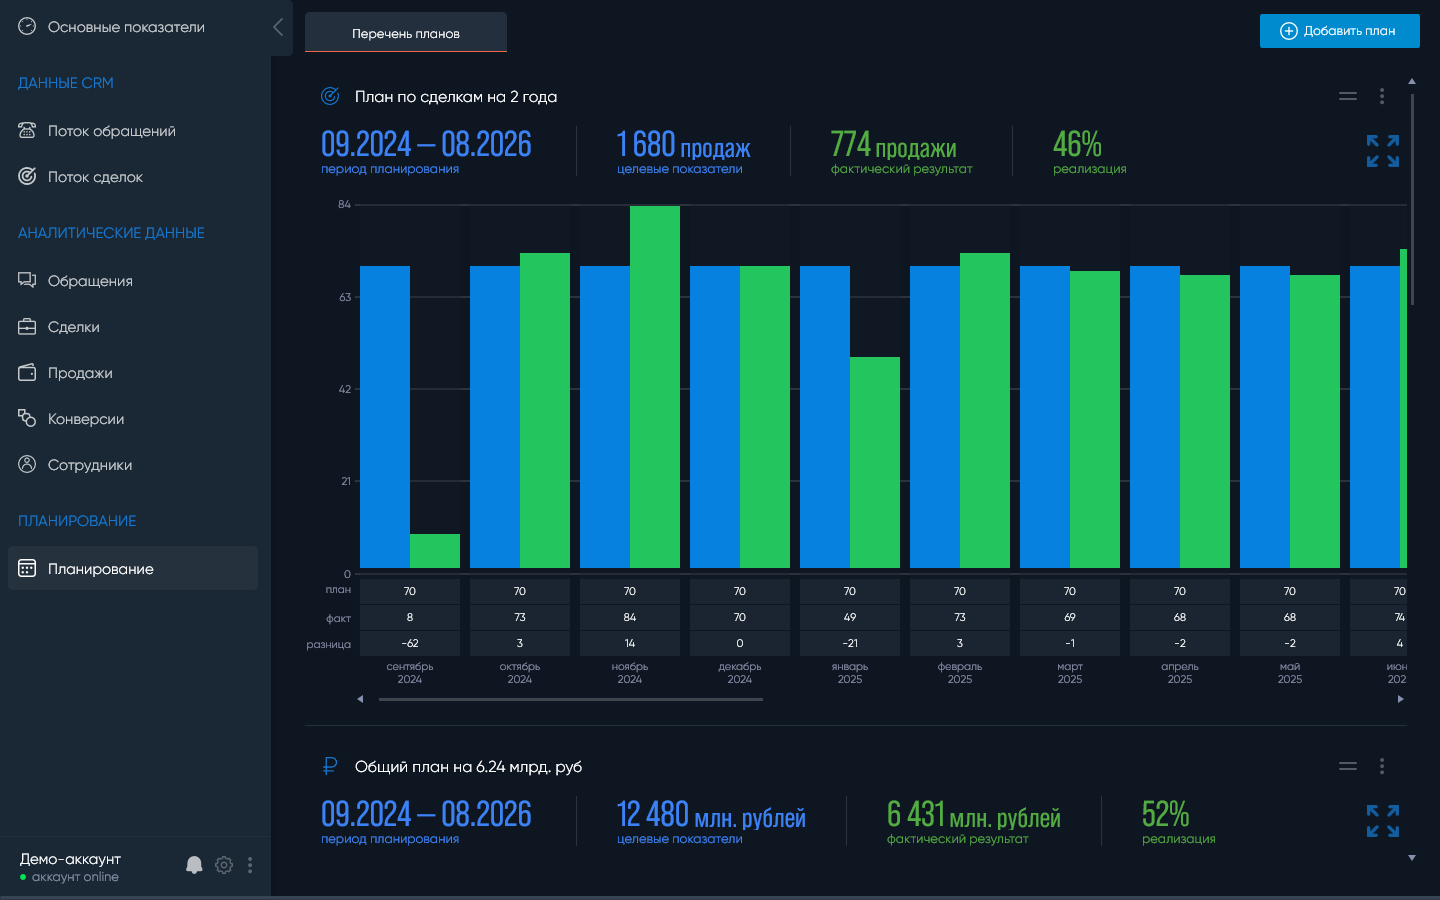This screenshot has width=1440, height=900.
Task: Click drag handle of deals plan card
Action: pos(1348,96)
